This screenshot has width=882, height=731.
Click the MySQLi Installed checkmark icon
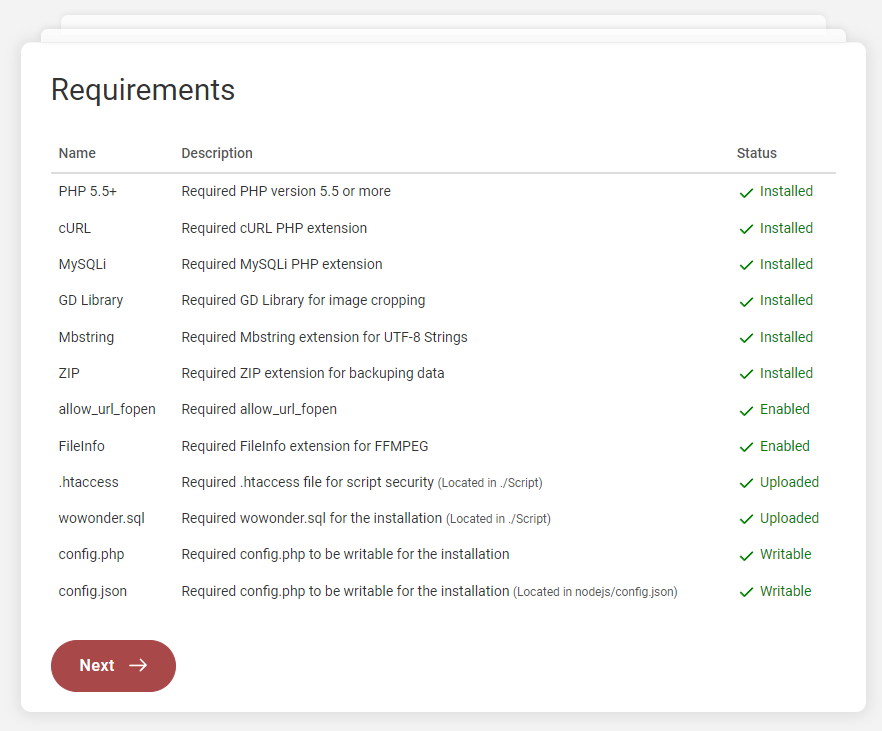pos(746,265)
